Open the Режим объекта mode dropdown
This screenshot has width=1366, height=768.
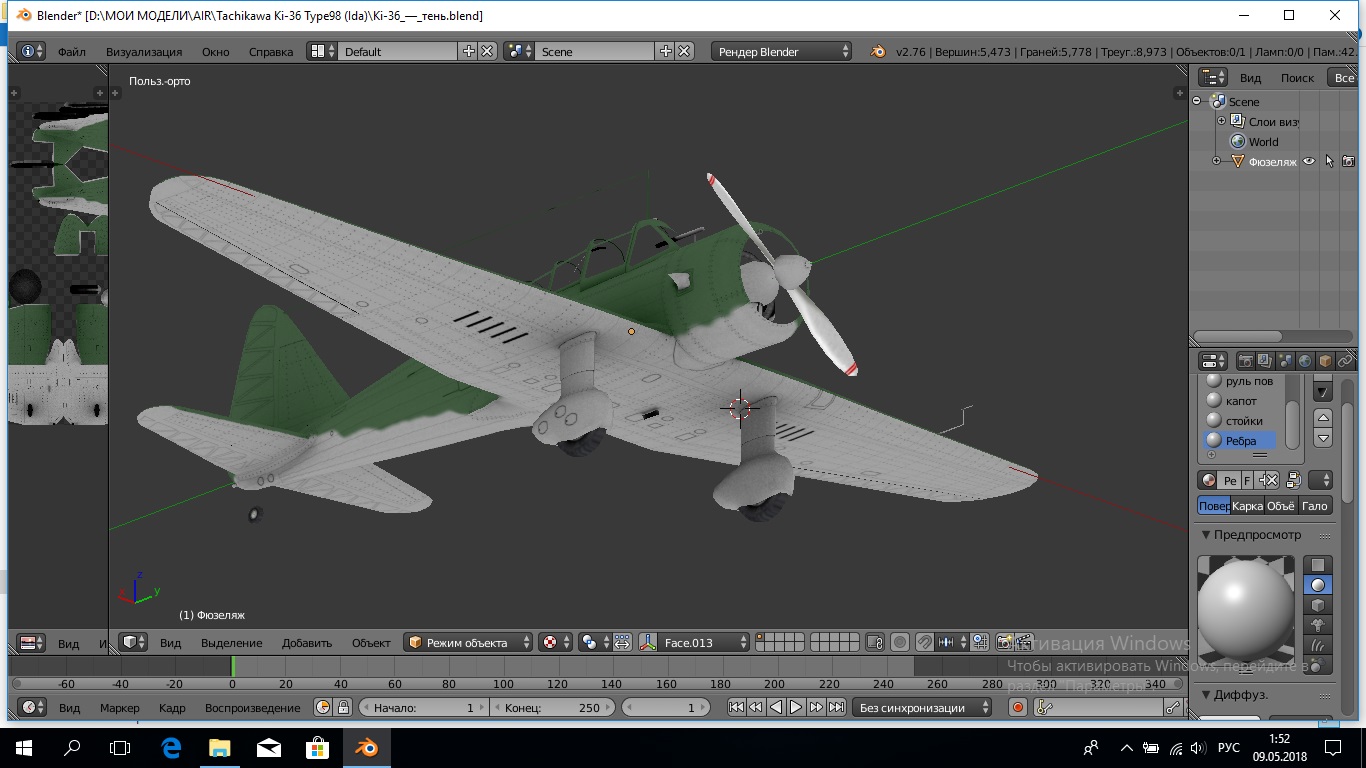[x=468, y=642]
